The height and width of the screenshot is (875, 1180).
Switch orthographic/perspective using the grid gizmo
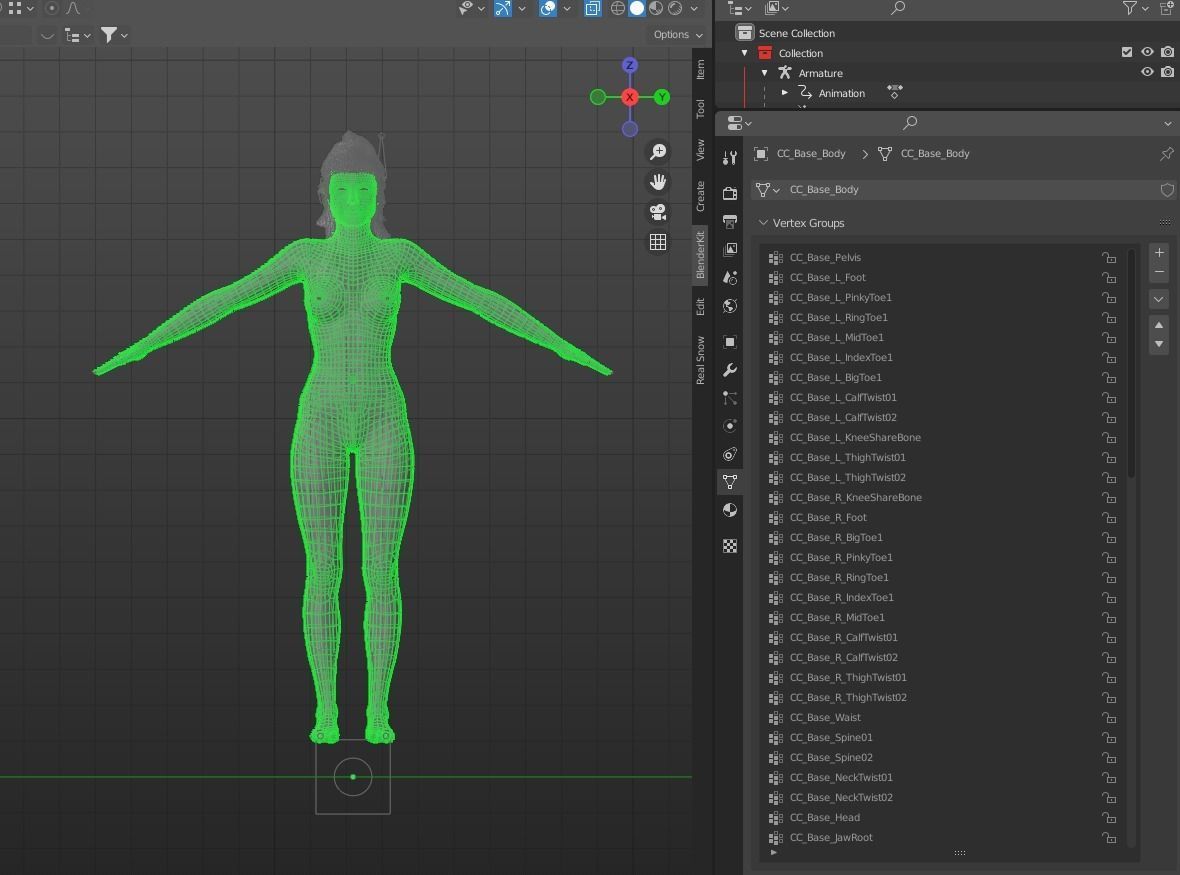[658, 242]
